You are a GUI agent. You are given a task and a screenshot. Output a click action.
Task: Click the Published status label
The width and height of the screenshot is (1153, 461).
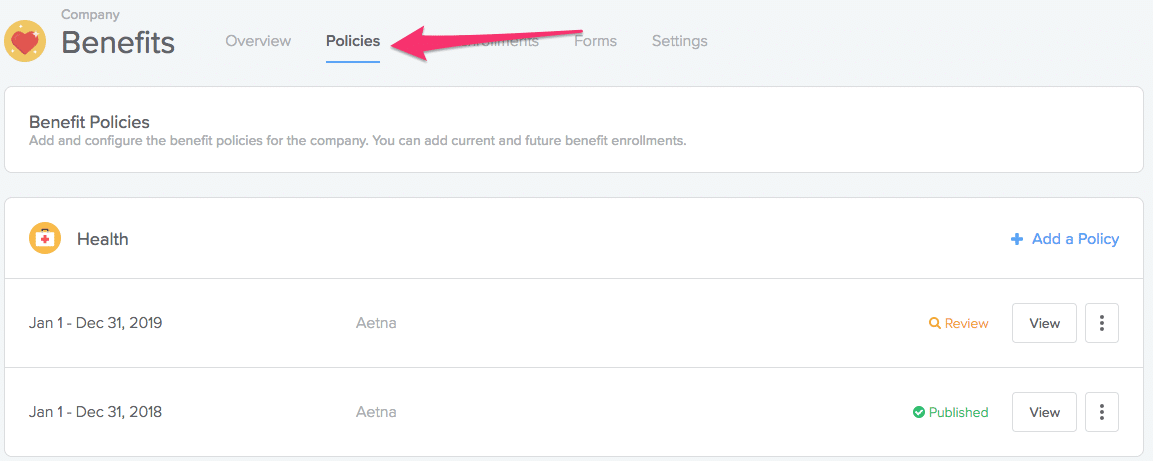pos(958,412)
